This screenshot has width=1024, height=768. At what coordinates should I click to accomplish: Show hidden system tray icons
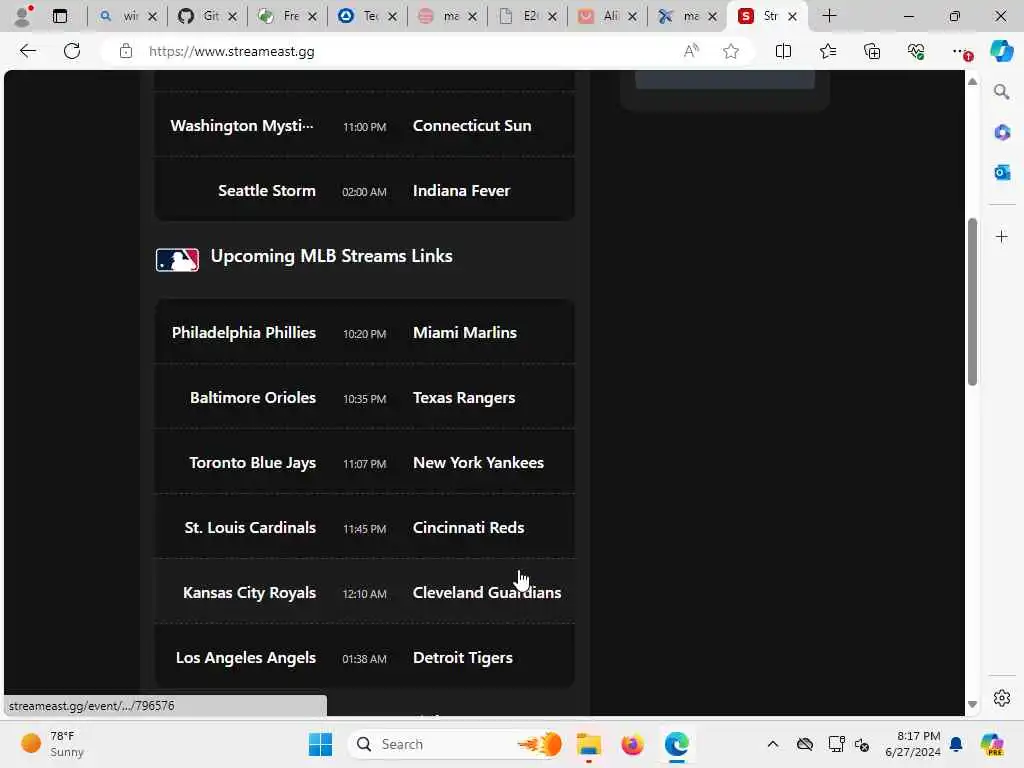click(x=773, y=744)
